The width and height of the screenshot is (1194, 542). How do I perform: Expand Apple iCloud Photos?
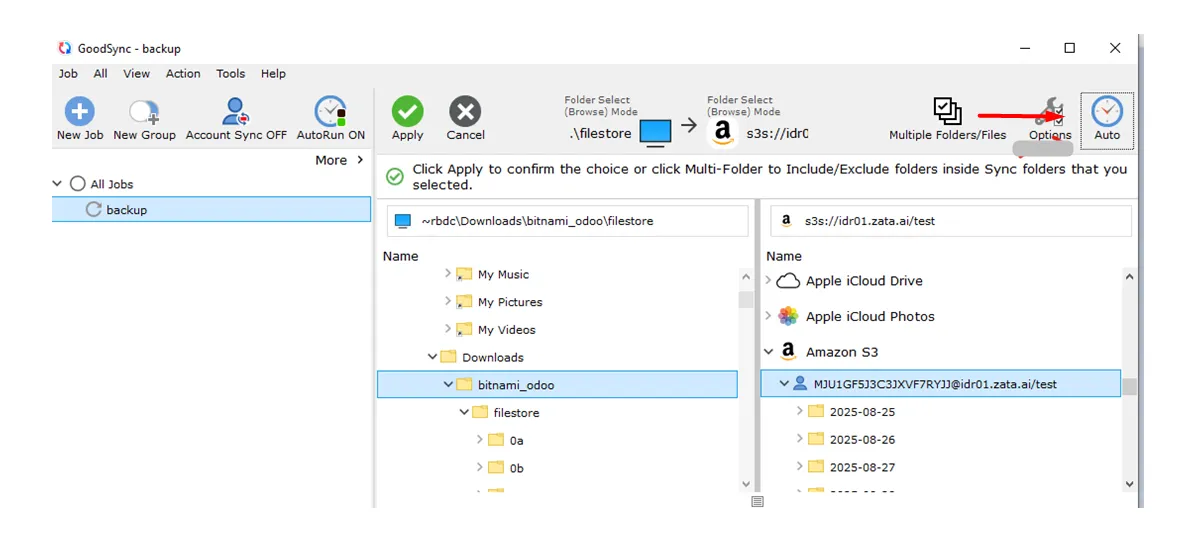point(768,316)
